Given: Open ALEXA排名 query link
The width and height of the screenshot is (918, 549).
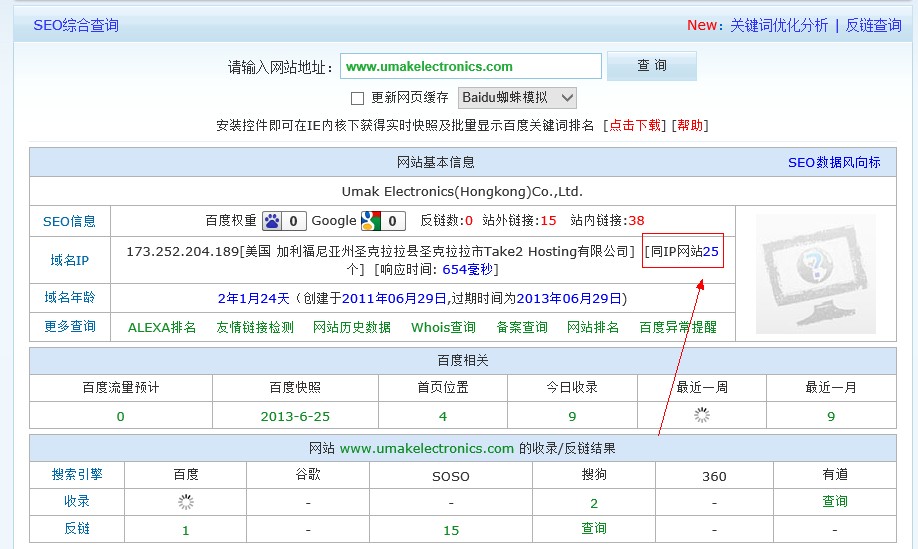Looking at the screenshot, I should point(162,327).
